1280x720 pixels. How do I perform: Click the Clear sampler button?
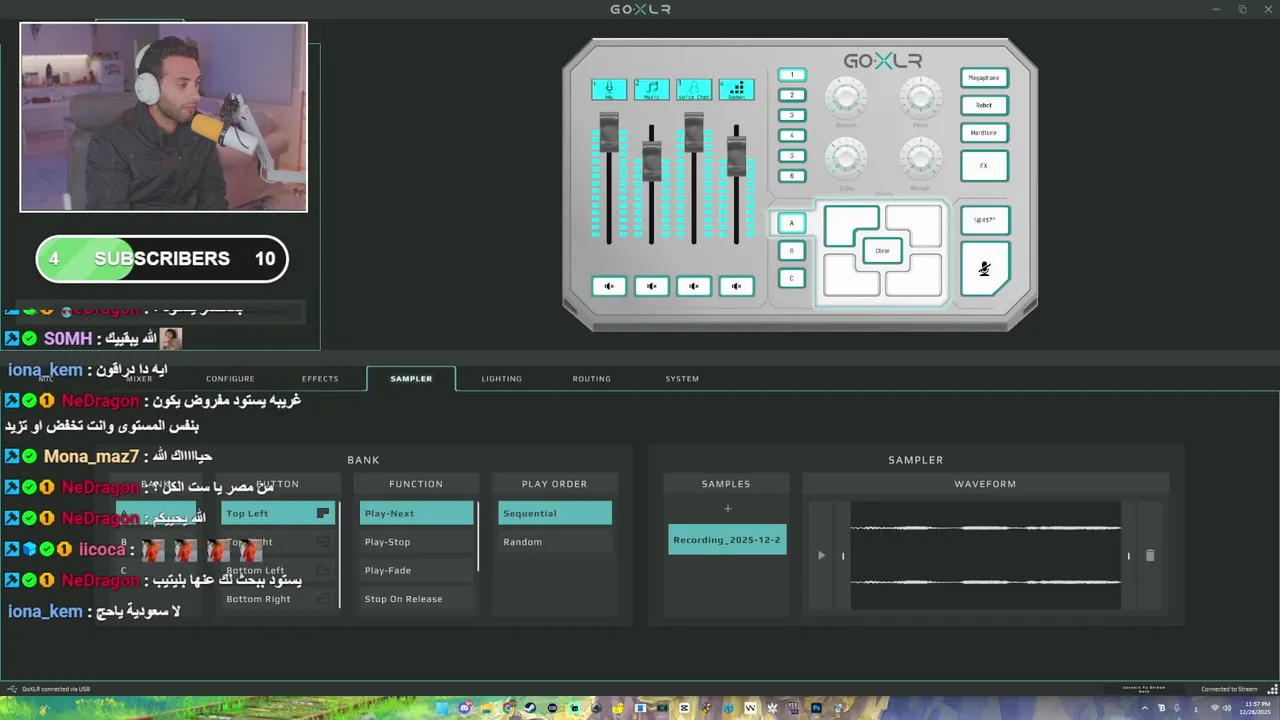pos(882,251)
